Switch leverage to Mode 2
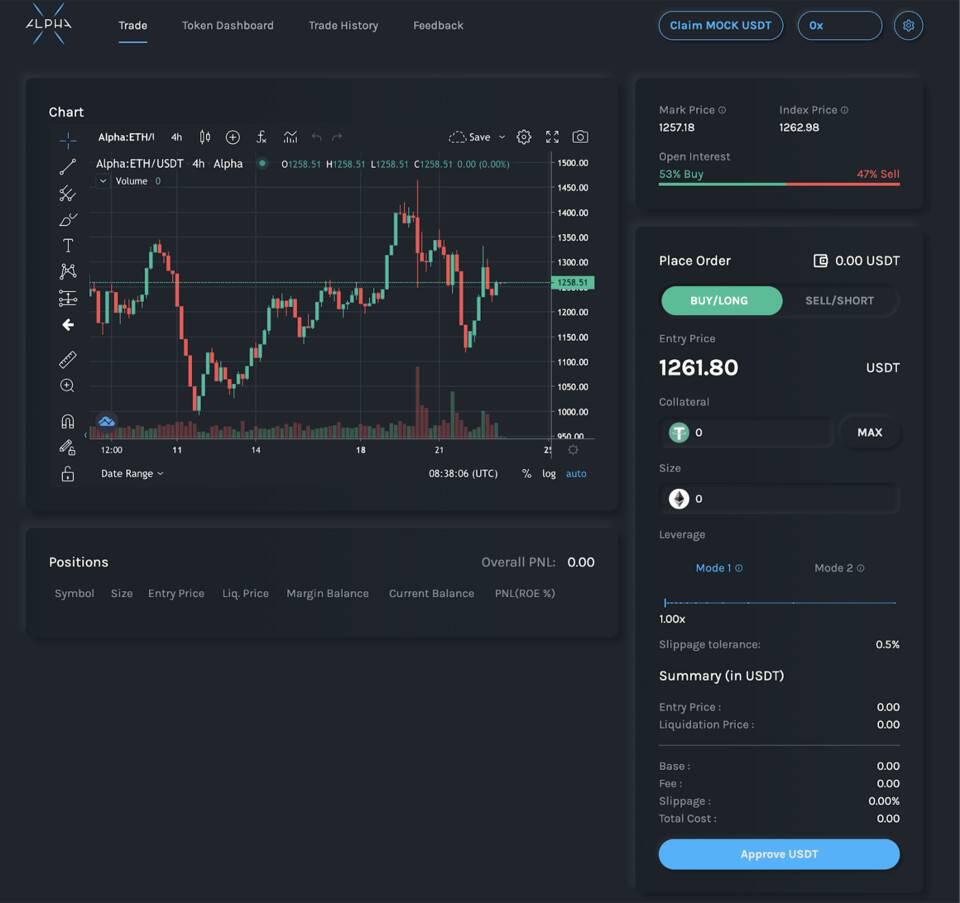This screenshot has height=903, width=960. pos(833,568)
